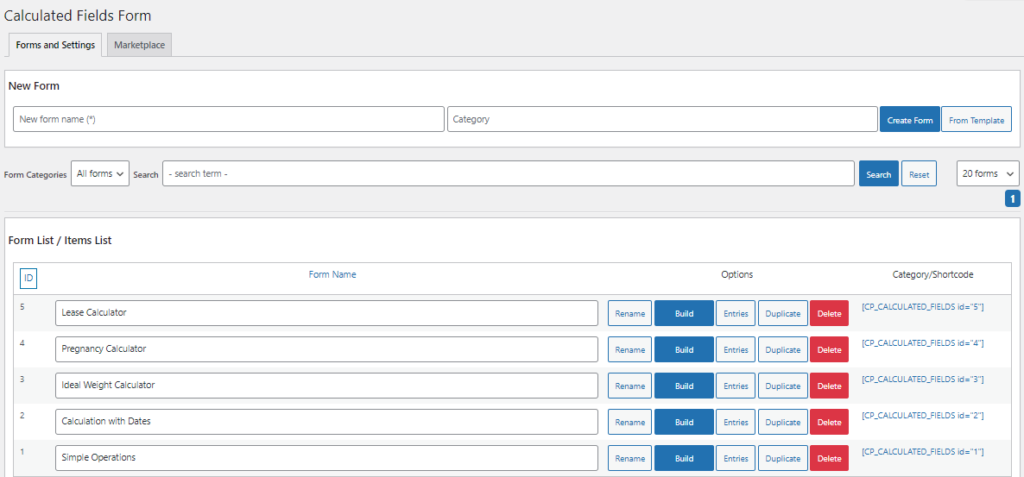Rename the Lease Calculator form
This screenshot has height=477, width=1024.
pos(630,314)
